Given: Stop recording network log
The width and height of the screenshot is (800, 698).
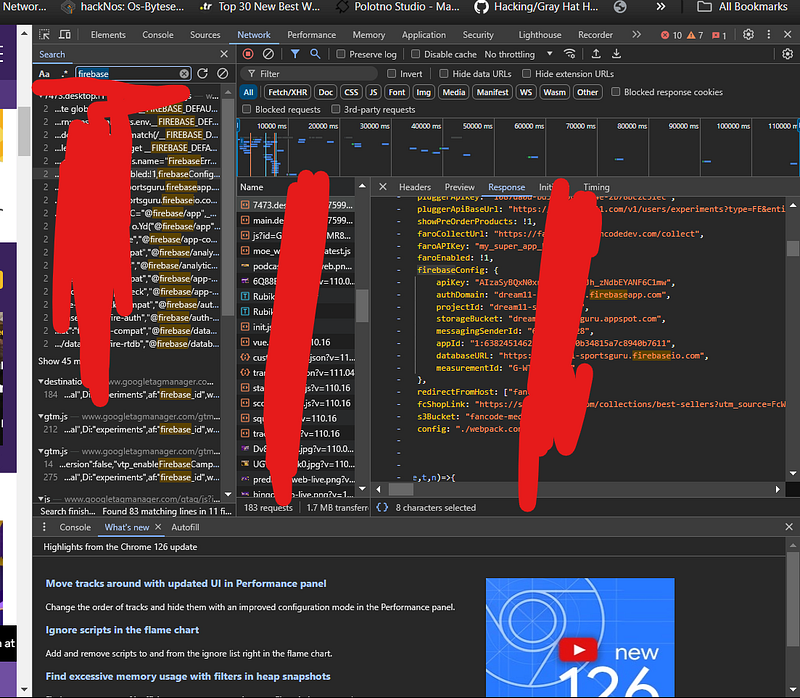Looking at the screenshot, I should 248,54.
